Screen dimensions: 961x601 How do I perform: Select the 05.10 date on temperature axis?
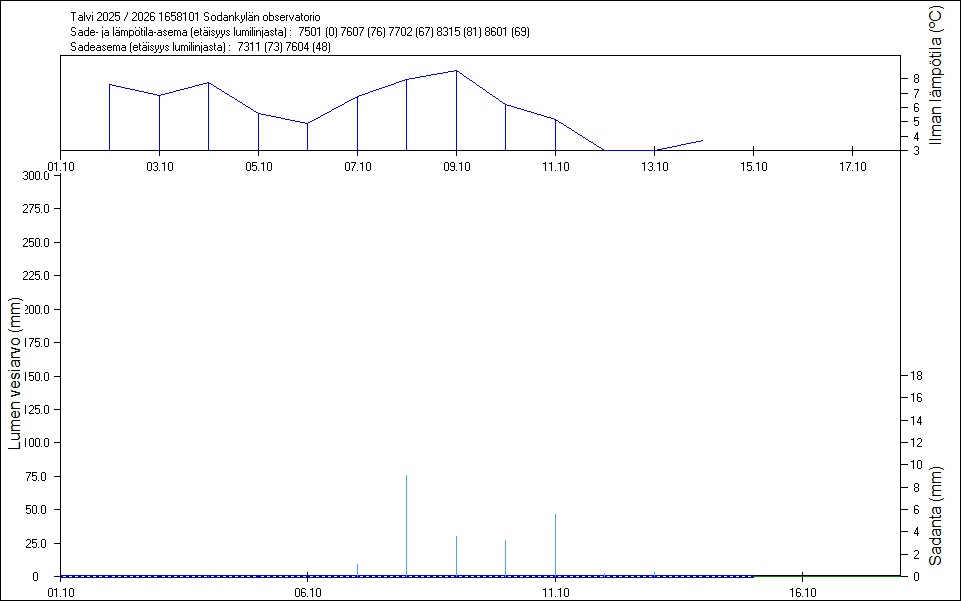[258, 166]
